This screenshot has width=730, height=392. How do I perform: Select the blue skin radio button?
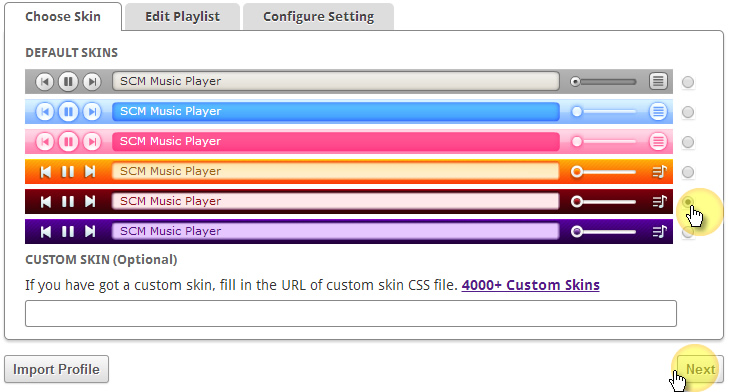pyautogui.click(x=688, y=112)
